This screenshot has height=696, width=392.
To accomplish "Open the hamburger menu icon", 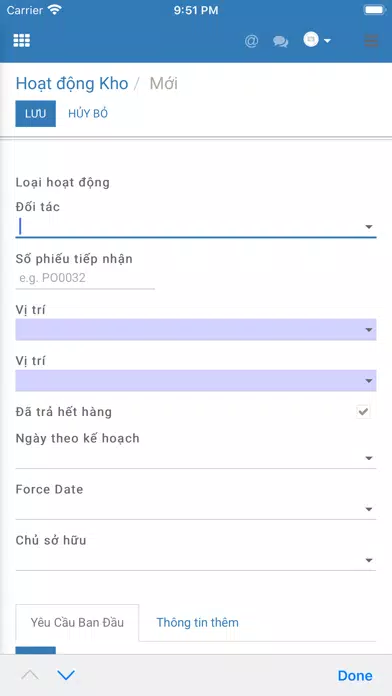I will pyautogui.click(x=371, y=41).
